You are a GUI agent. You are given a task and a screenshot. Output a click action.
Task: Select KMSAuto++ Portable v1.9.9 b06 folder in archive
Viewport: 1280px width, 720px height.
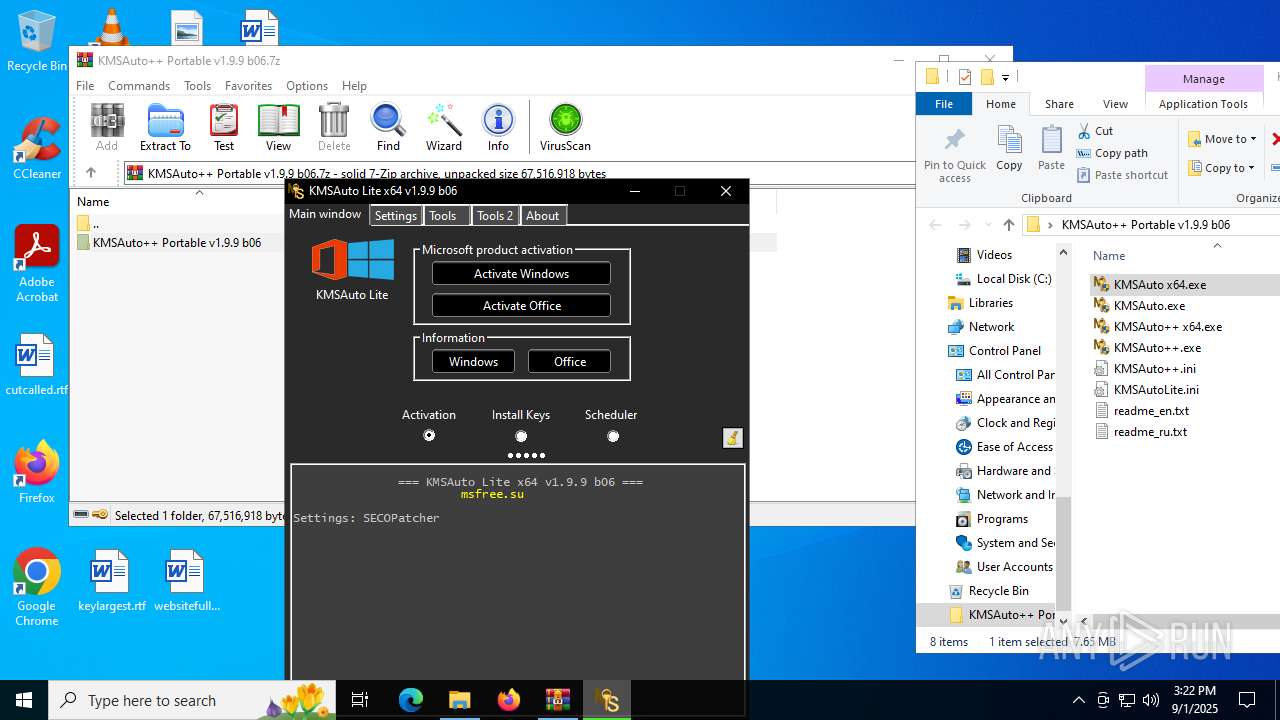click(x=170, y=243)
